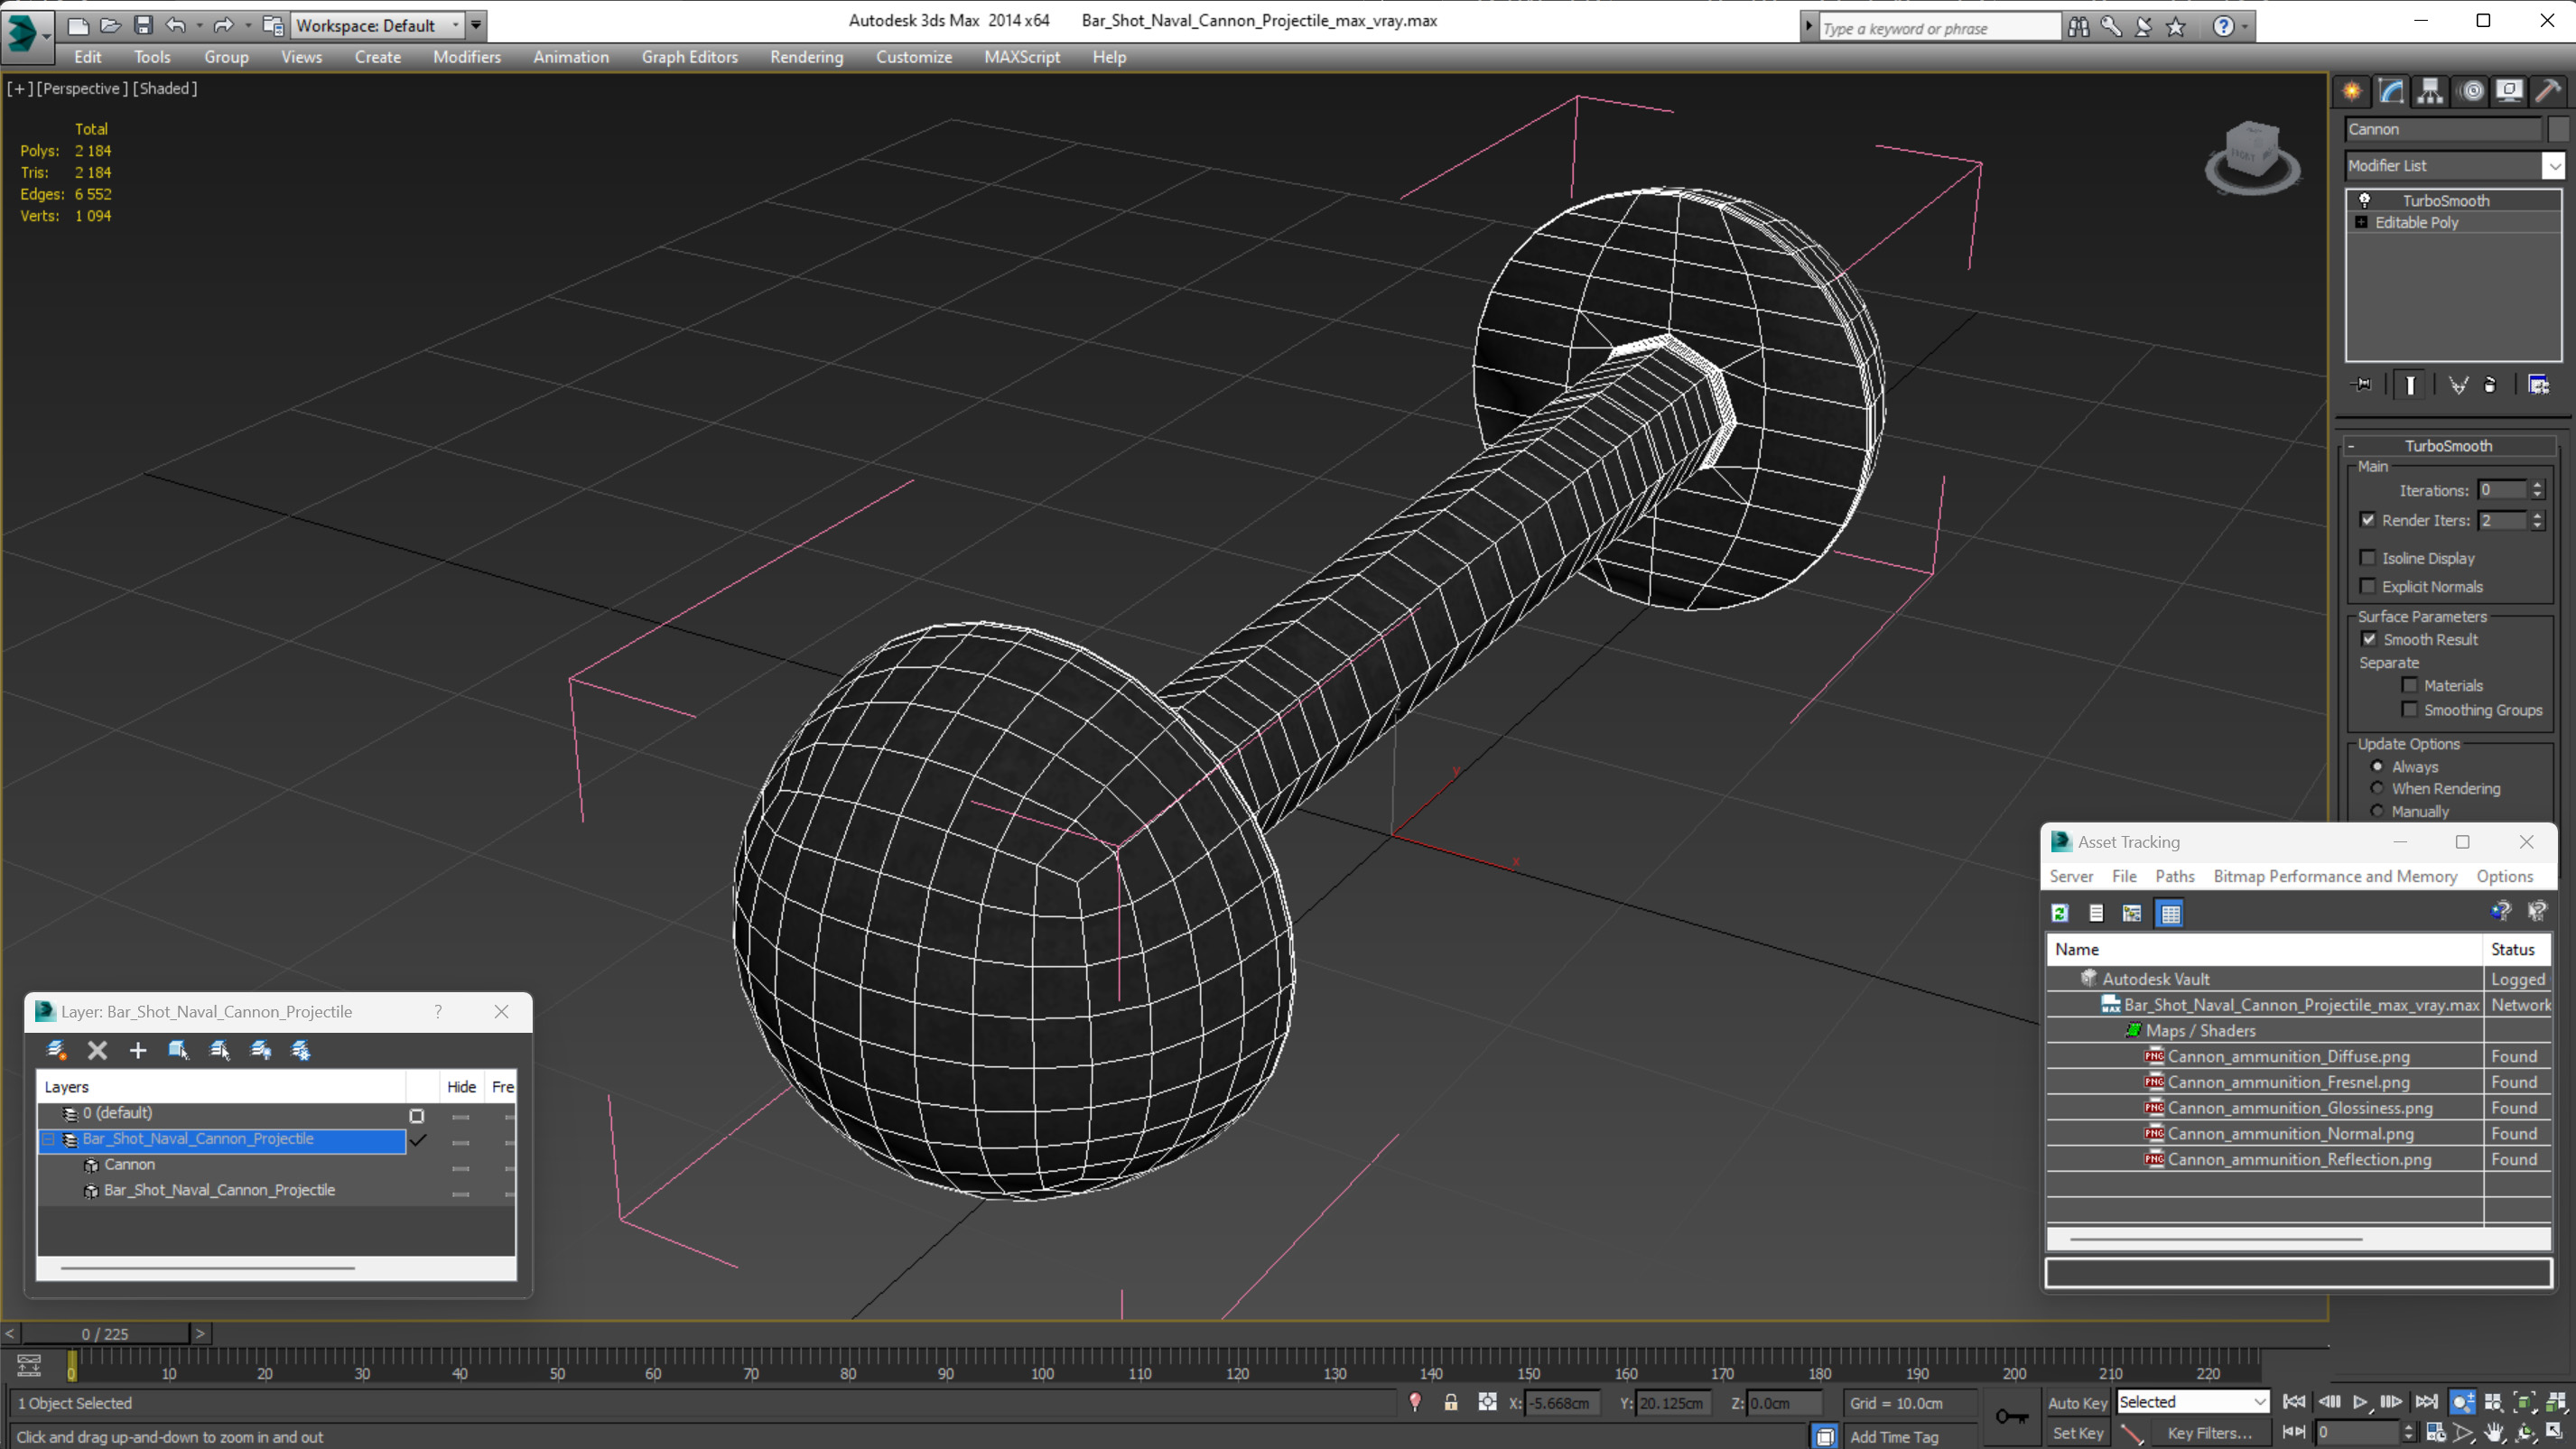Open the Rendering menu
Image resolution: width=2576 pixels, height=1449 pixels.
pos(807,57)
